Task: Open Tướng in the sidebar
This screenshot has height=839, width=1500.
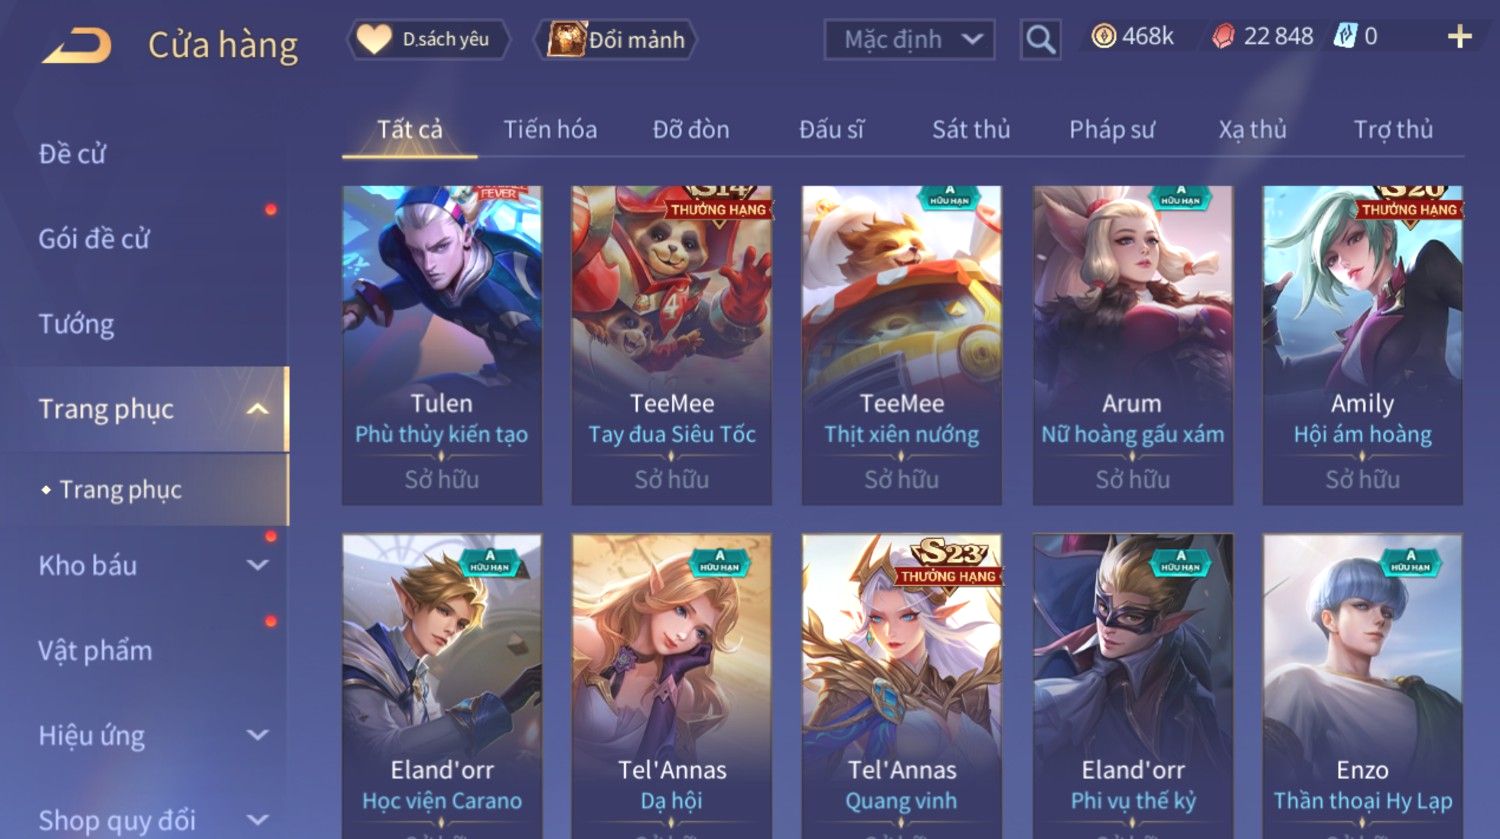Action: (76, 324)
